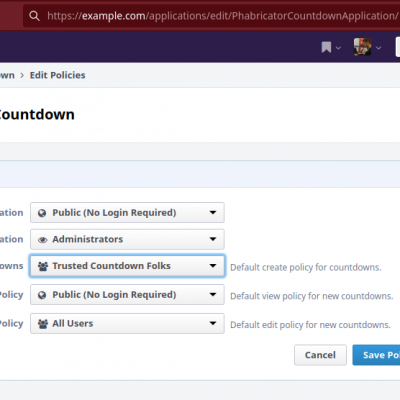400x400 pixels.
Task: Open the All Users edit policy dropdown
Action: [127, 323]
